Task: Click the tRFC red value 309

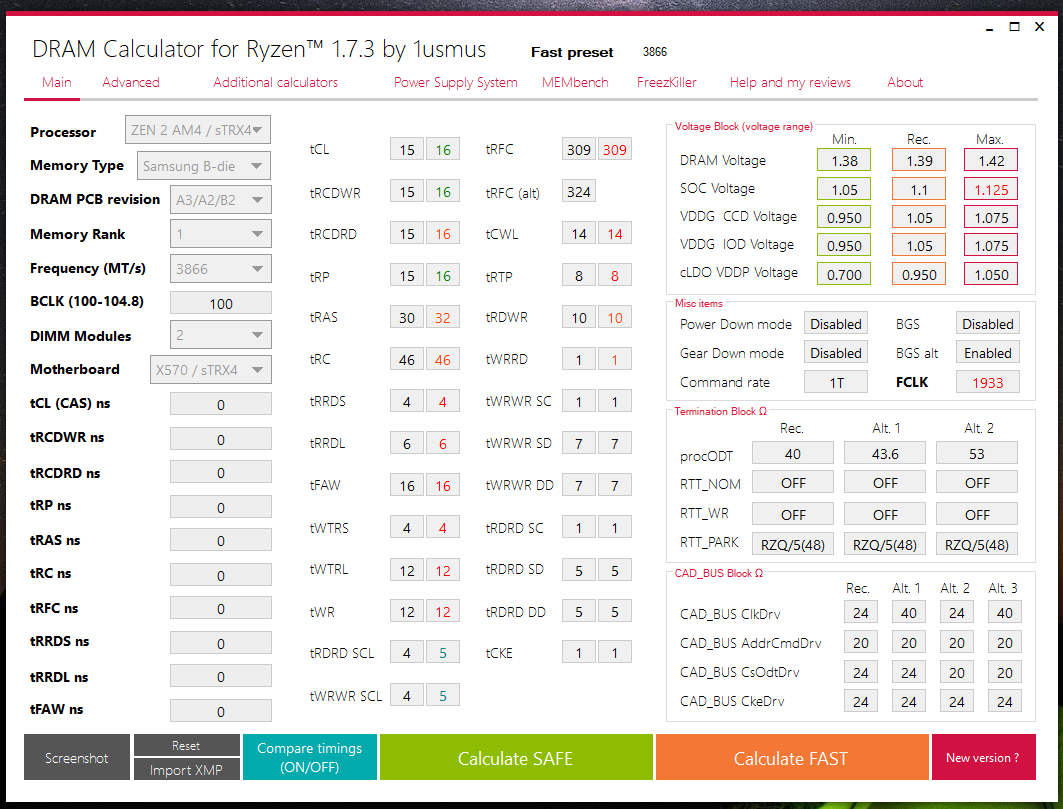Action: coord(615,149)
